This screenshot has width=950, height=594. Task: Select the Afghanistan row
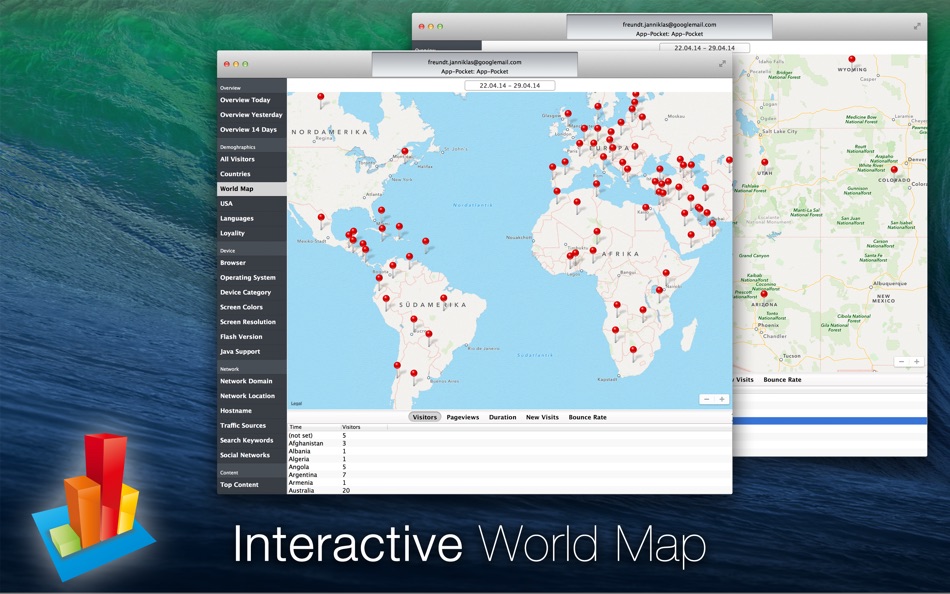click(510, 443)
